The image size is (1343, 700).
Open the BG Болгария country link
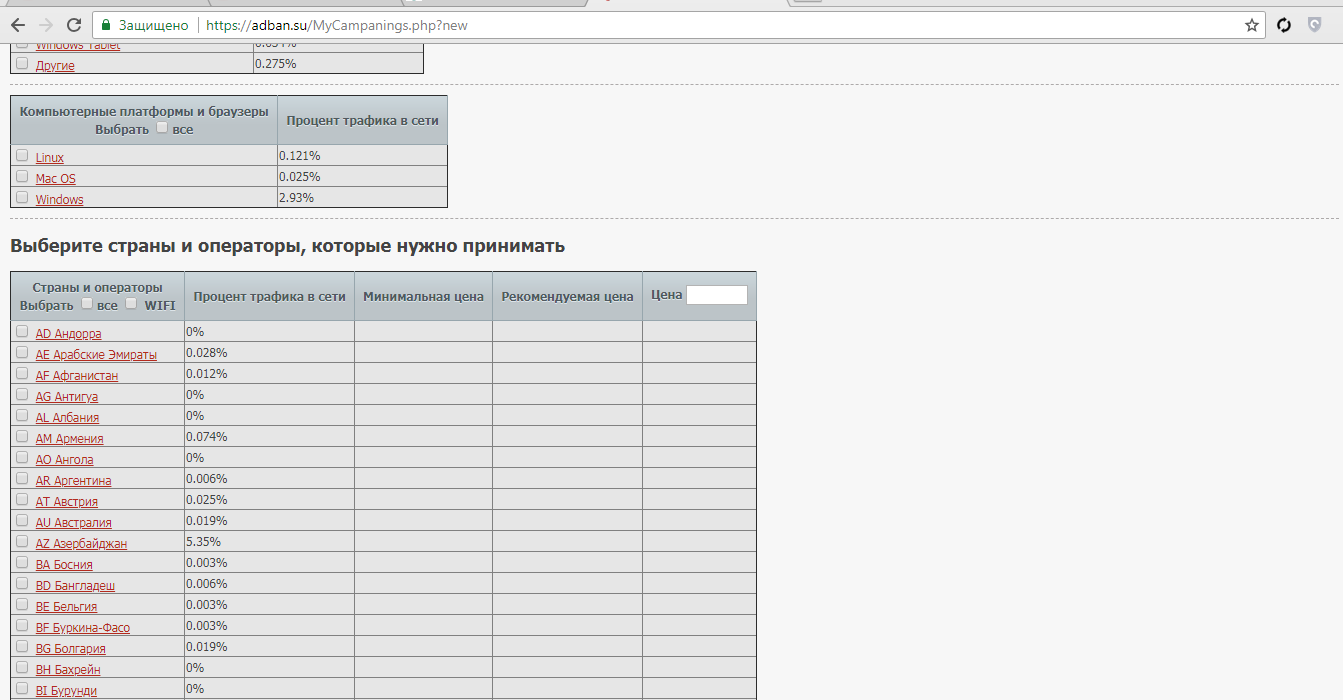[x=70, y=649]
